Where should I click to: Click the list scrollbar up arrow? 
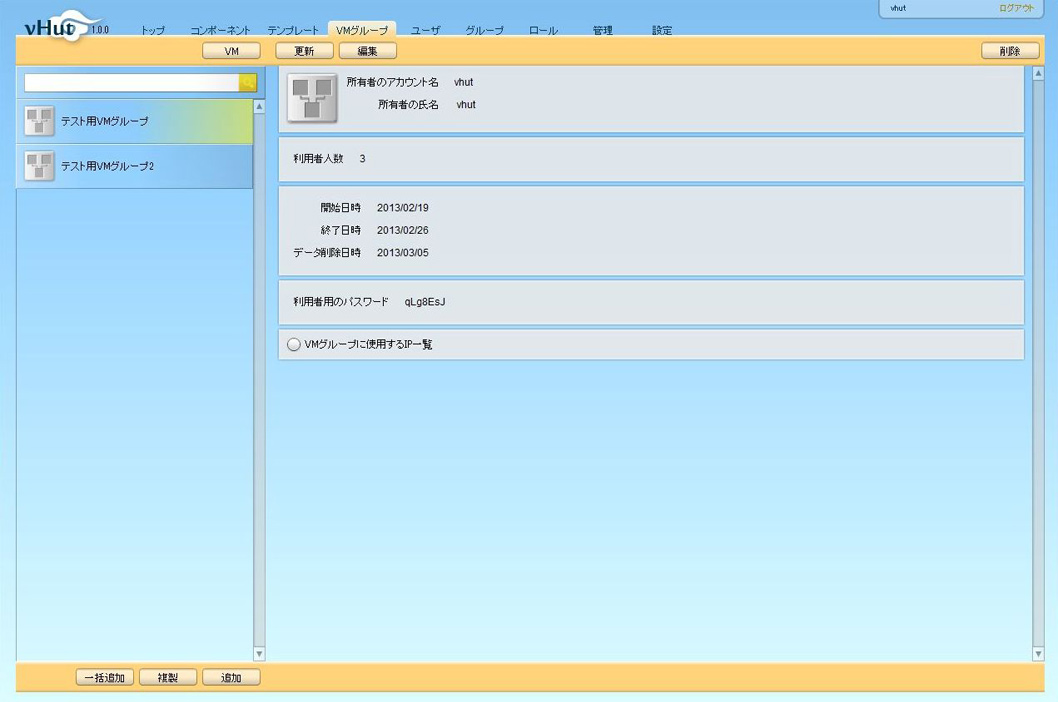259,107
